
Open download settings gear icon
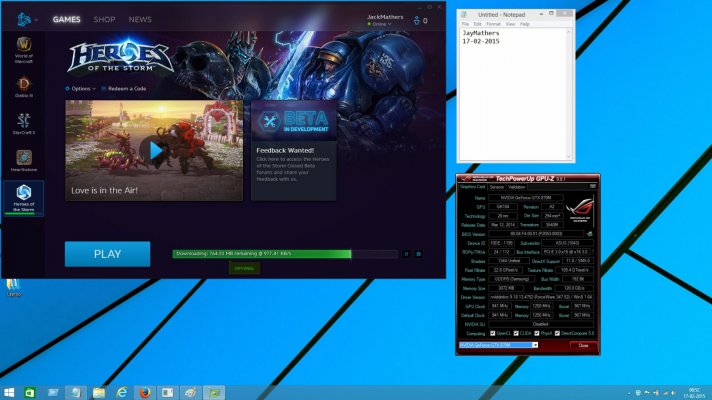419,254
